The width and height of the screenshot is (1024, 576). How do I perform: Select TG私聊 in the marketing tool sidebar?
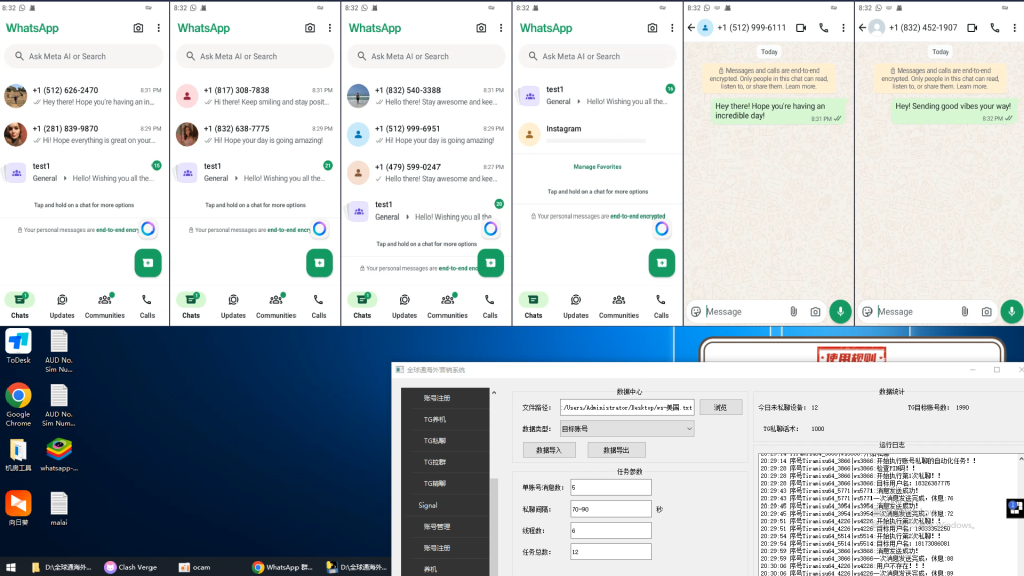tap(435, 441)
